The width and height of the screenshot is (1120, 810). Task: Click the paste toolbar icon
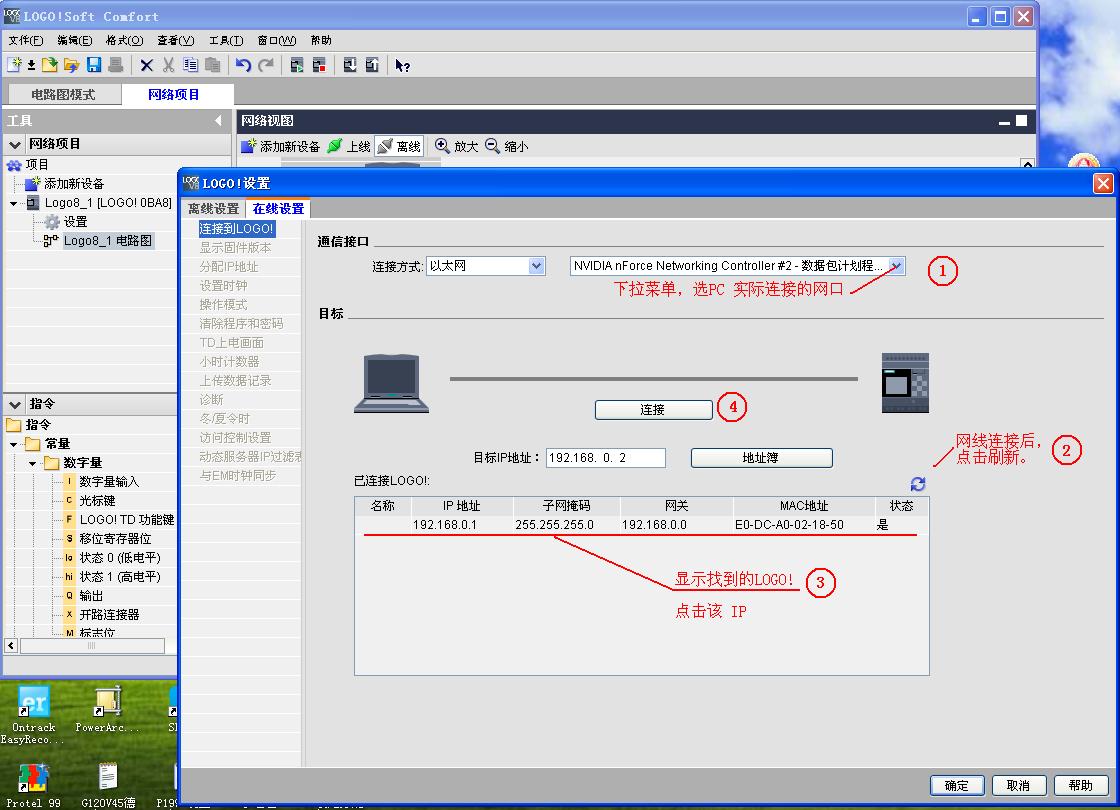(212, 65)
